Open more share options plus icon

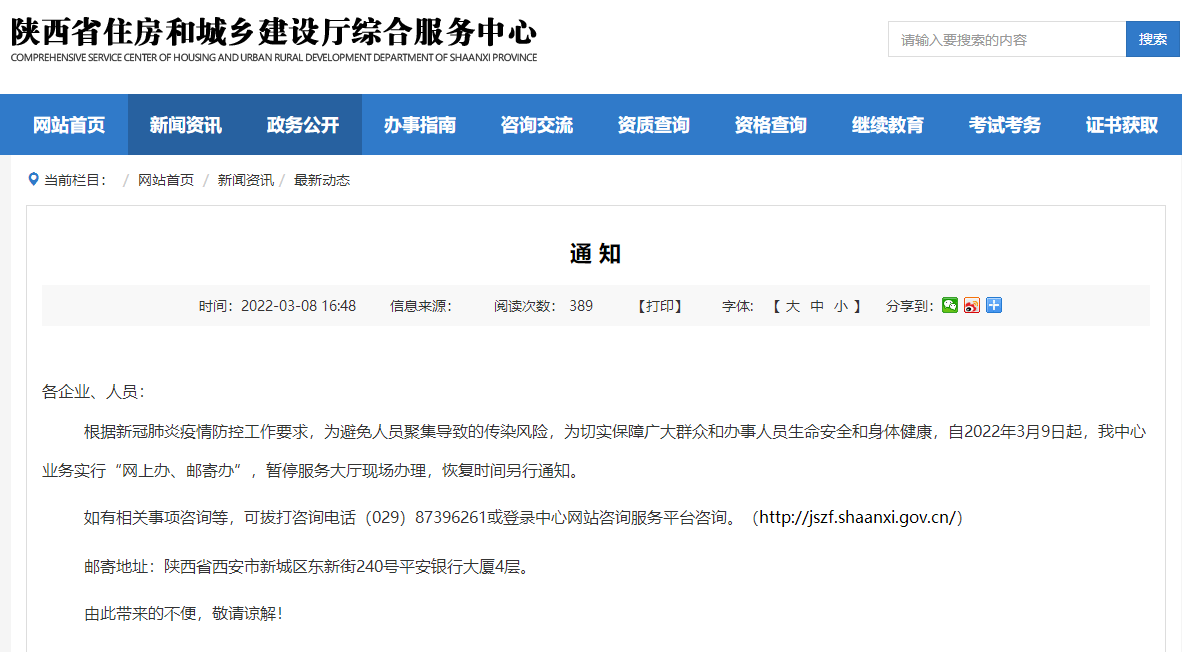pos(994,305)
